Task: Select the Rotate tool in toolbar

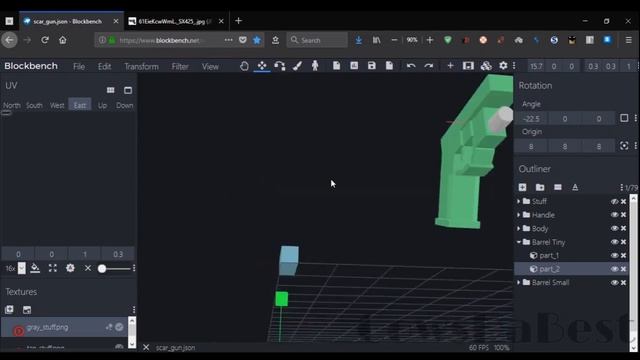Action: click(280, 66)
